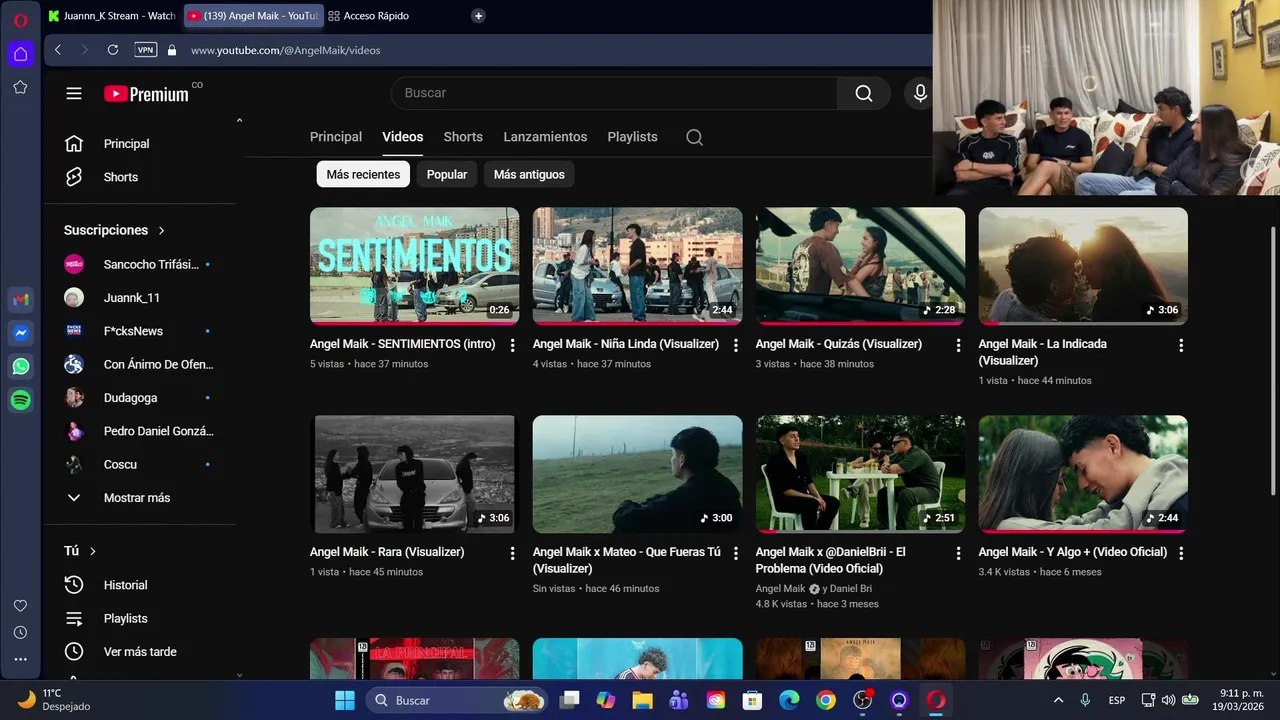Viewport: 1280px width, 720px height.
Task: Go to YouTube Premium home logo
Action: [147, 93]
